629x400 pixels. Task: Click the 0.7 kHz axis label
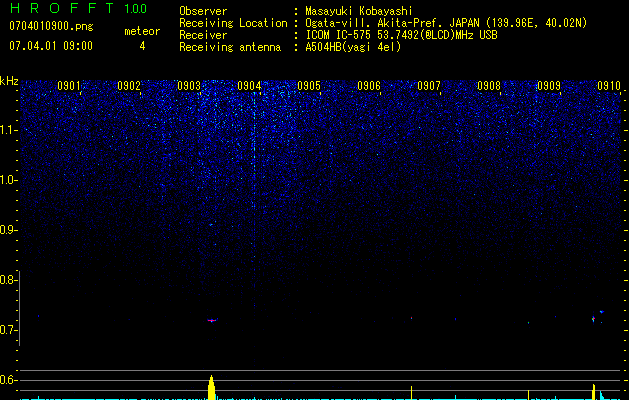[8, 331]
